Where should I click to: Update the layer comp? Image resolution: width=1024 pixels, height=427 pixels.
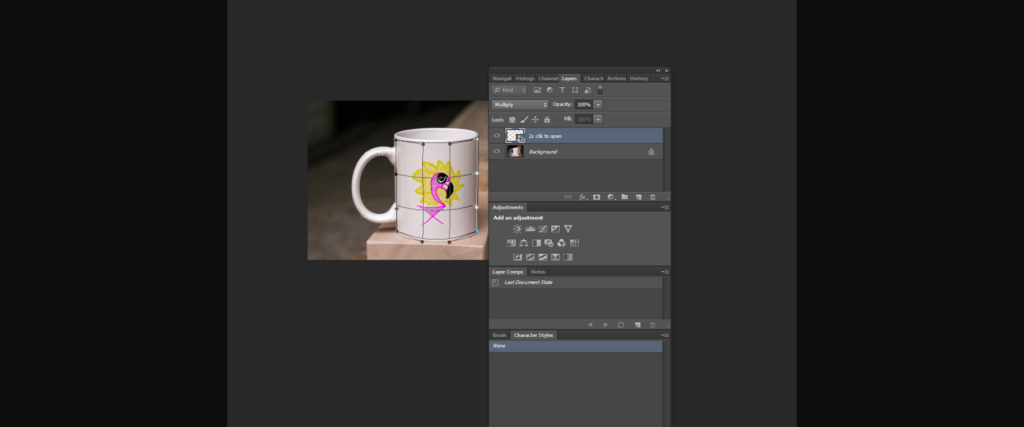[x=621, y=324]
